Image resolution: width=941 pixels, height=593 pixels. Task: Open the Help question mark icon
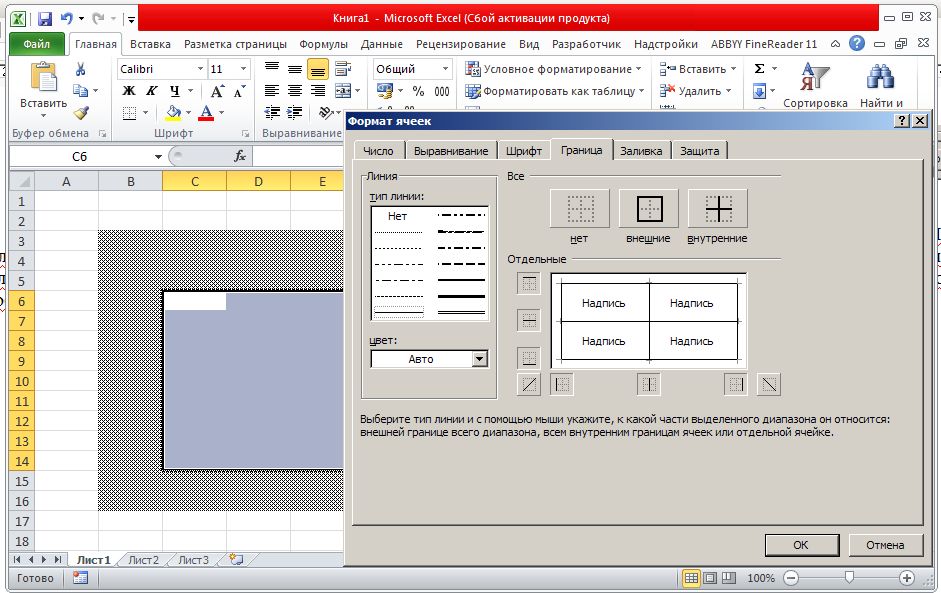tap(857, 43)
